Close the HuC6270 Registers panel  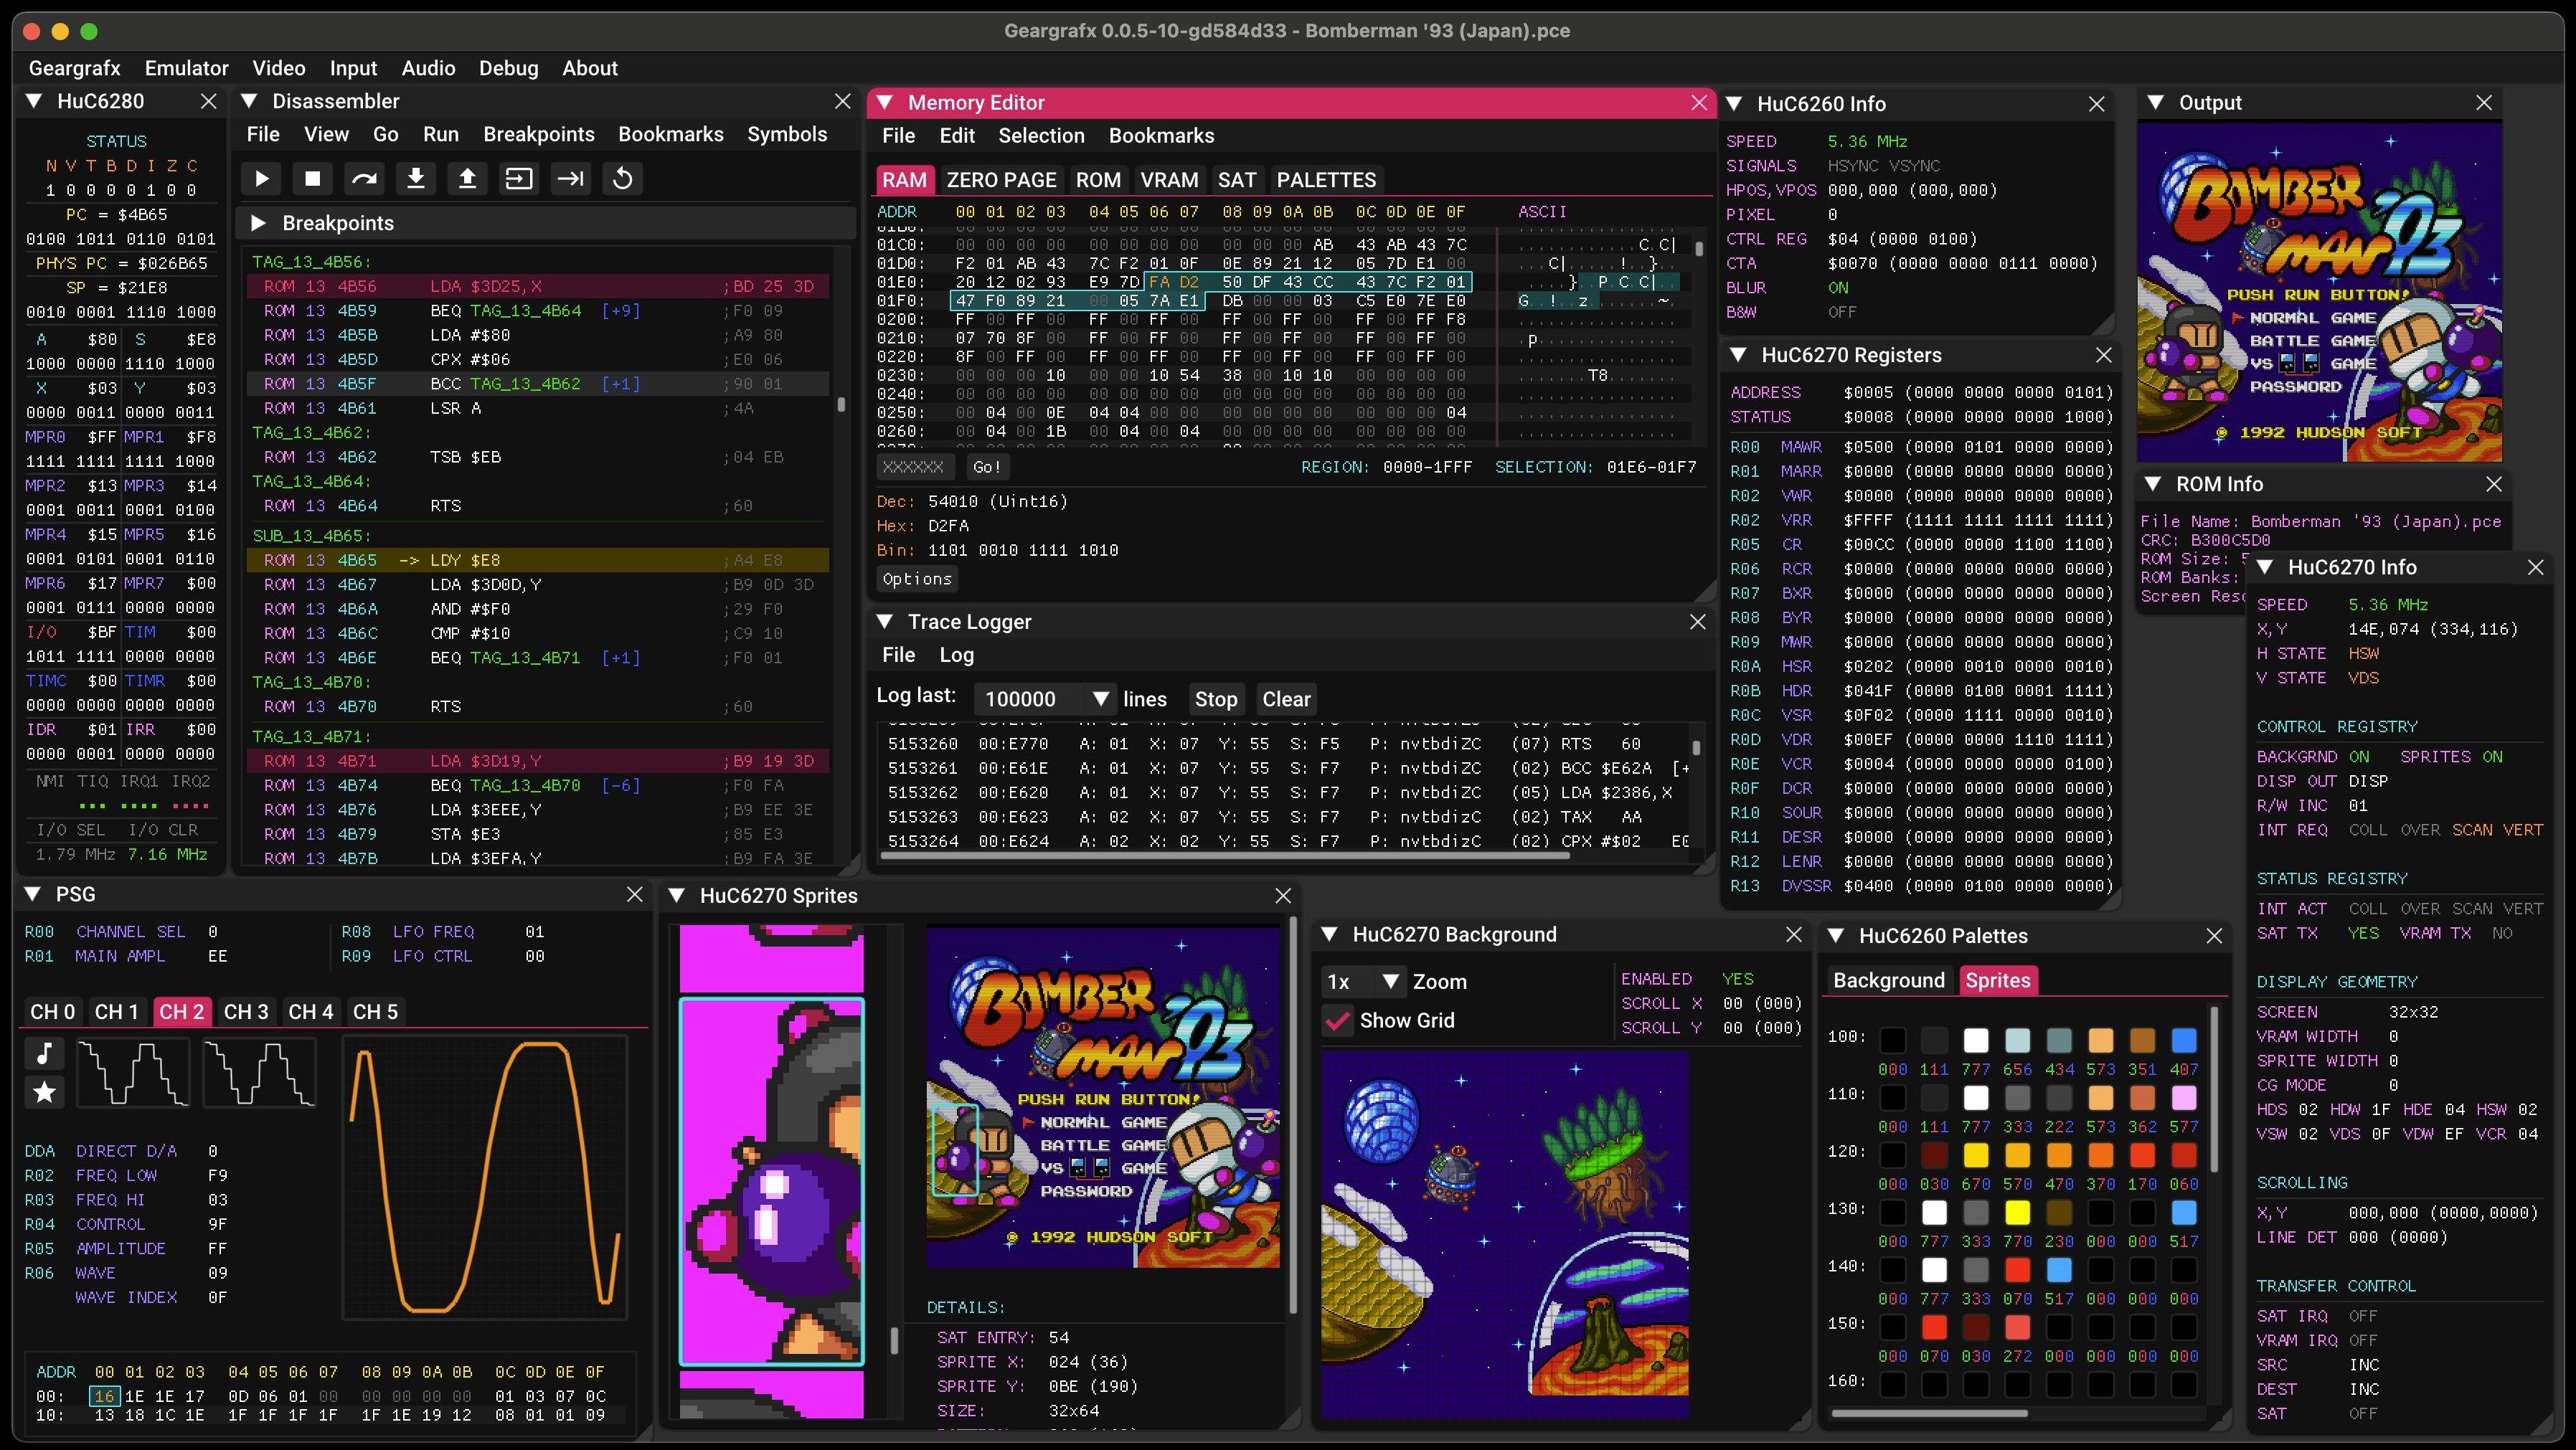tap(2103, 355)
